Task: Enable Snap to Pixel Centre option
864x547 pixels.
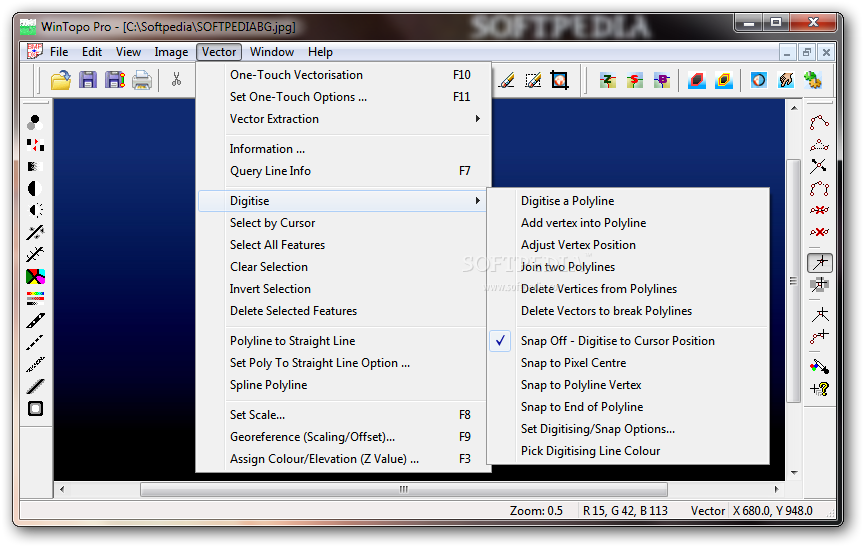Action: tap(628, 363)
